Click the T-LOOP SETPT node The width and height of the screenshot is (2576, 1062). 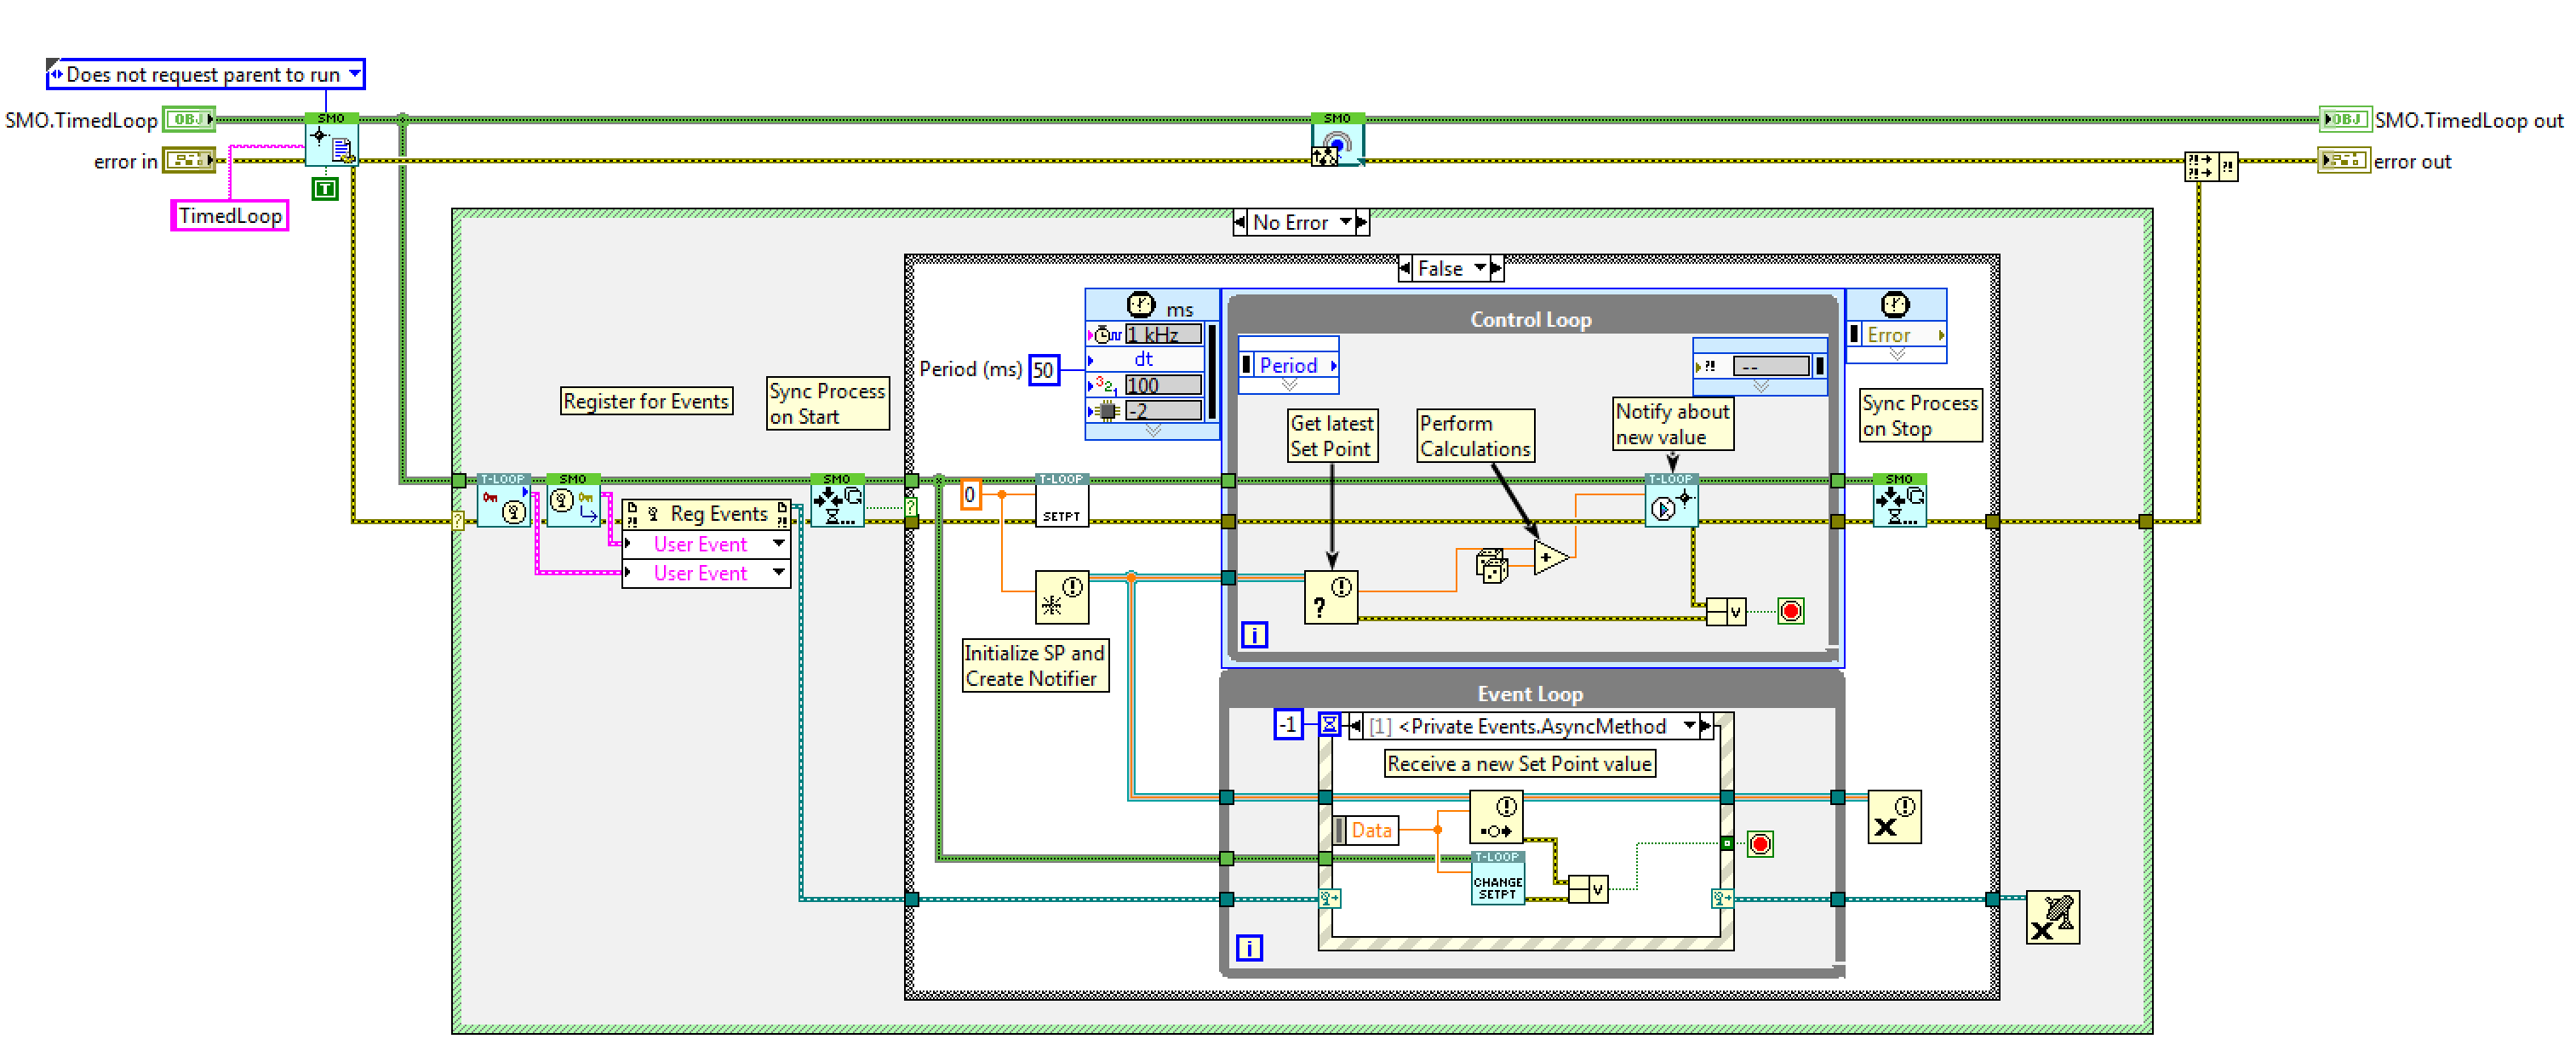[1062, 501]
